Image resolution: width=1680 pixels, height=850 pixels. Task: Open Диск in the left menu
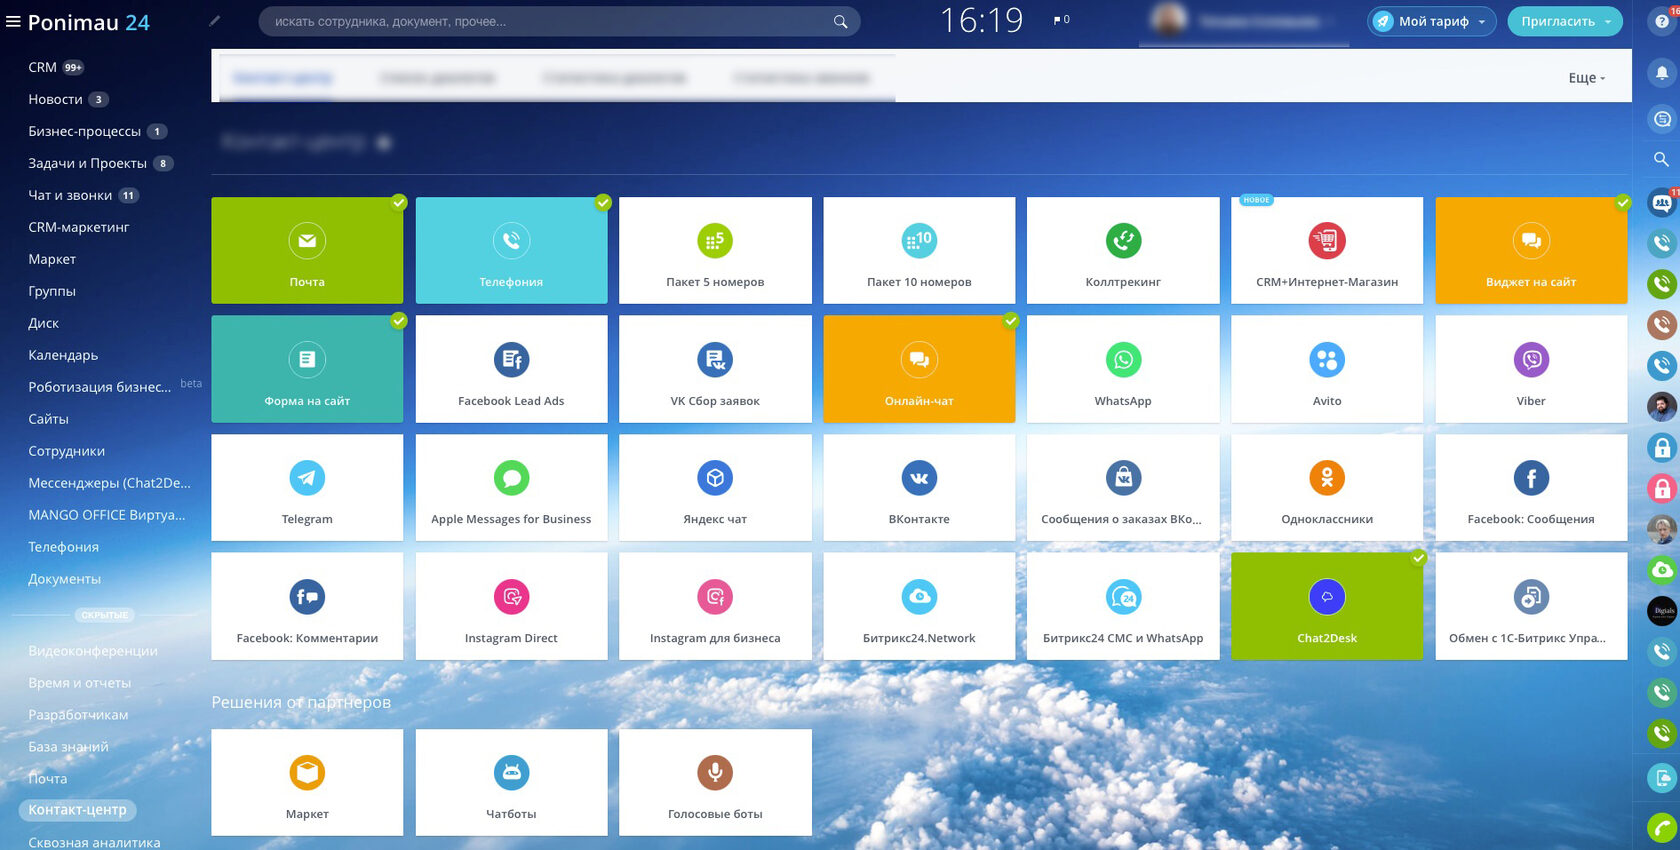44,323
